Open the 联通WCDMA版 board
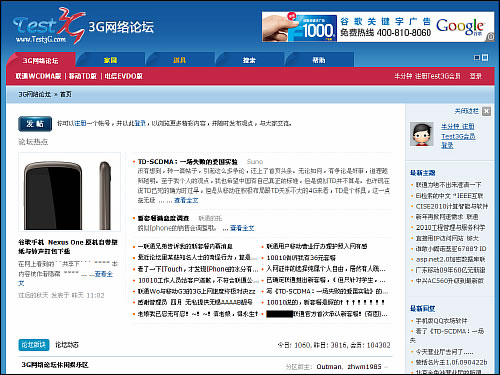The height and width of the screenshot is (375, 500). click(38, 76)
